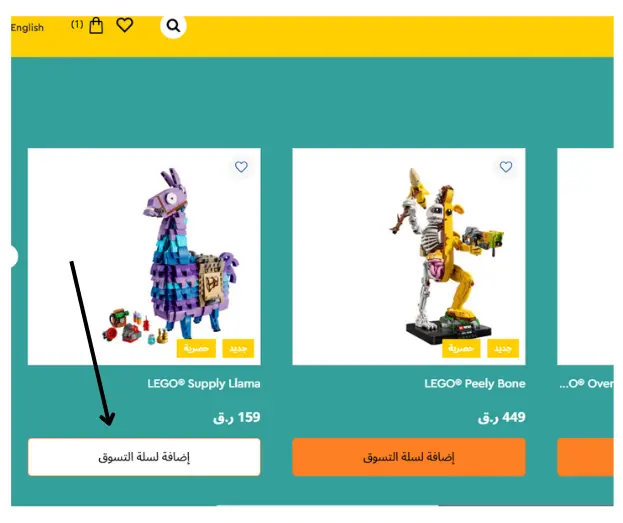Click the exclusive badge on Peely Bone

pyautogui.click(x=461, y=349)
